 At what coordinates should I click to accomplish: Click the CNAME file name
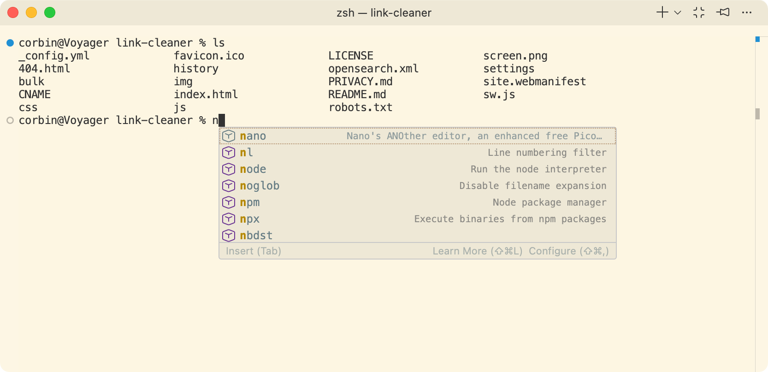click(x=34, y=94)
